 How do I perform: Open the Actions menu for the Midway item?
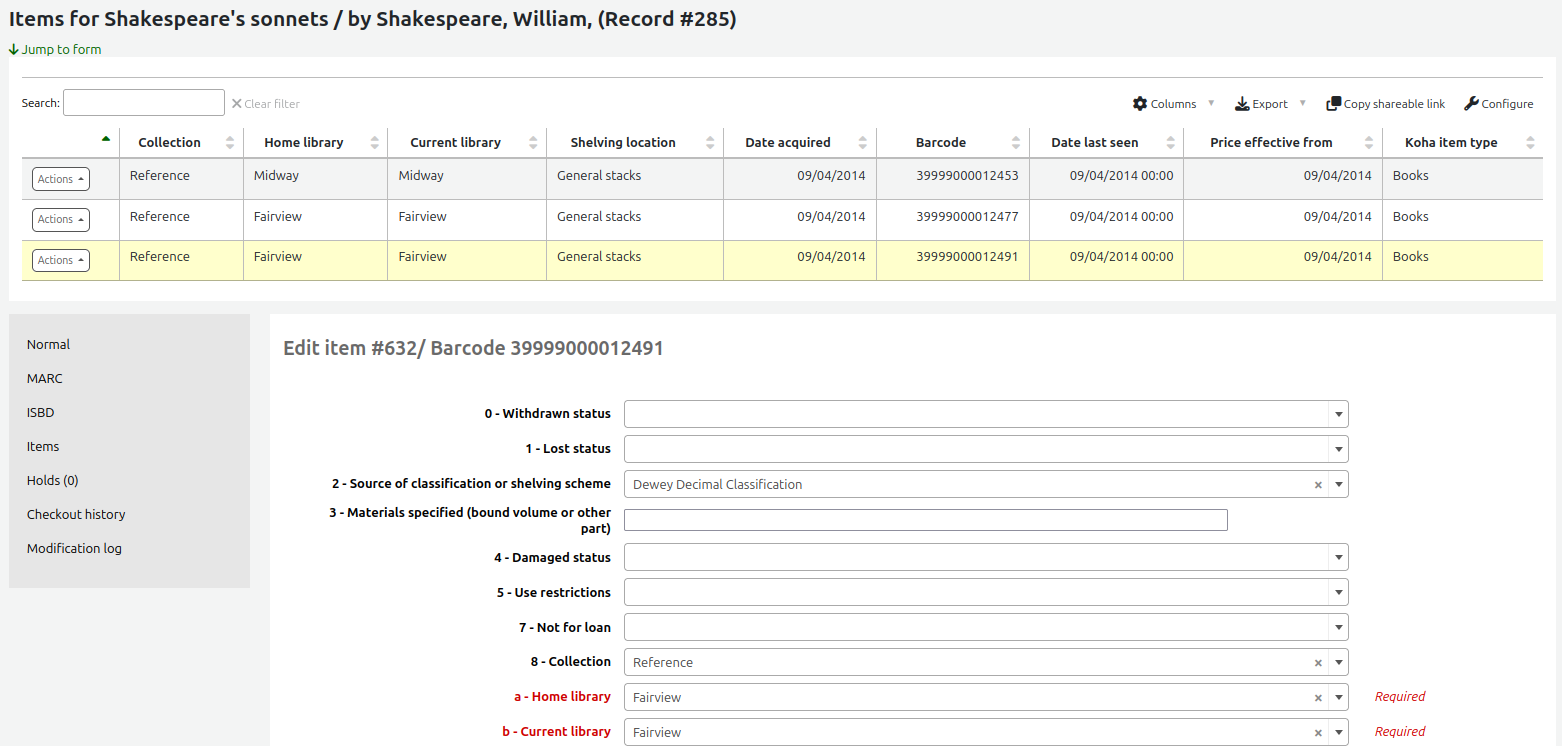(60, 178)
